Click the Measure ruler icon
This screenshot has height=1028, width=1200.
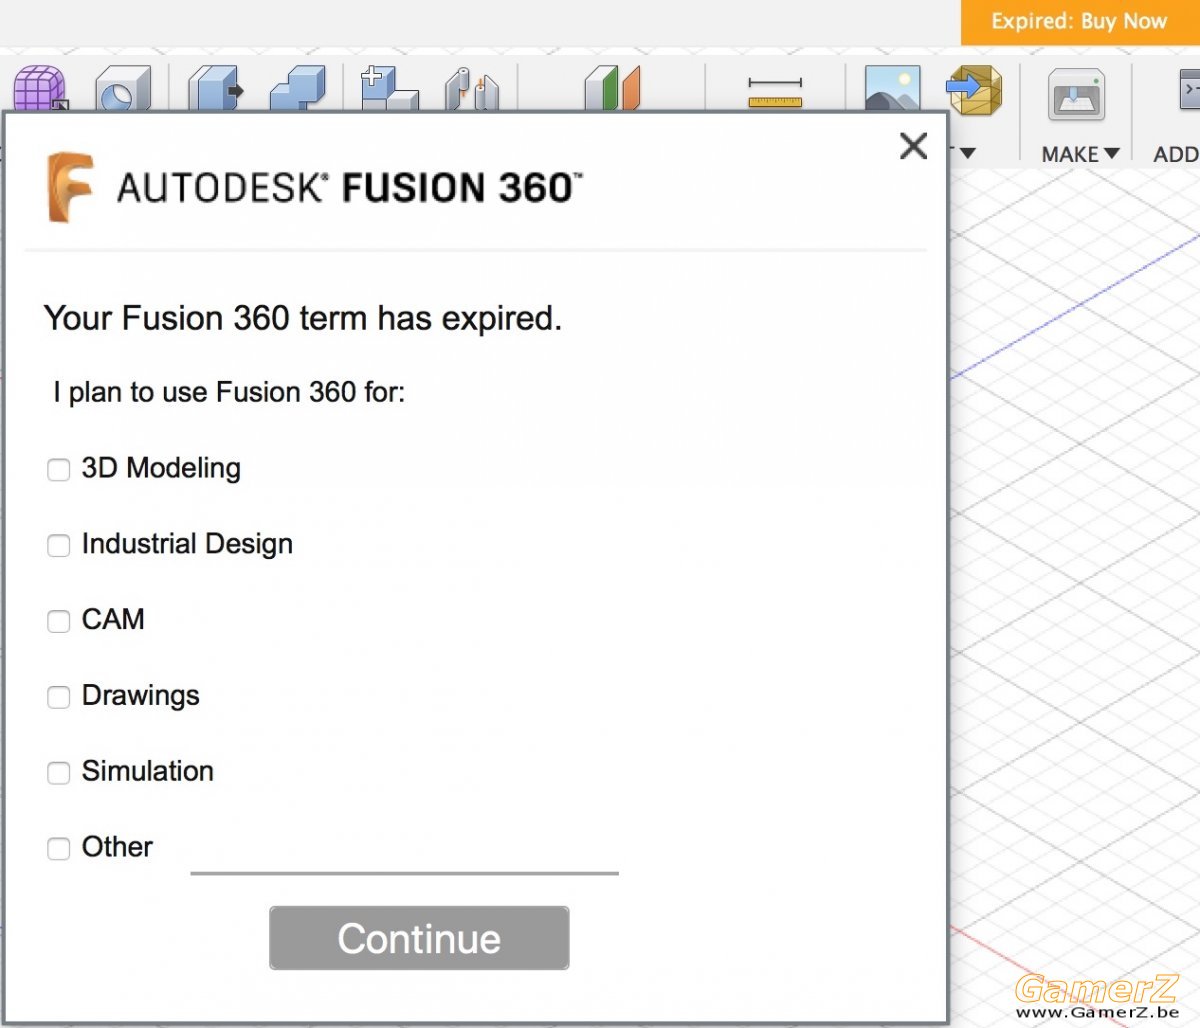pos(775,91)
